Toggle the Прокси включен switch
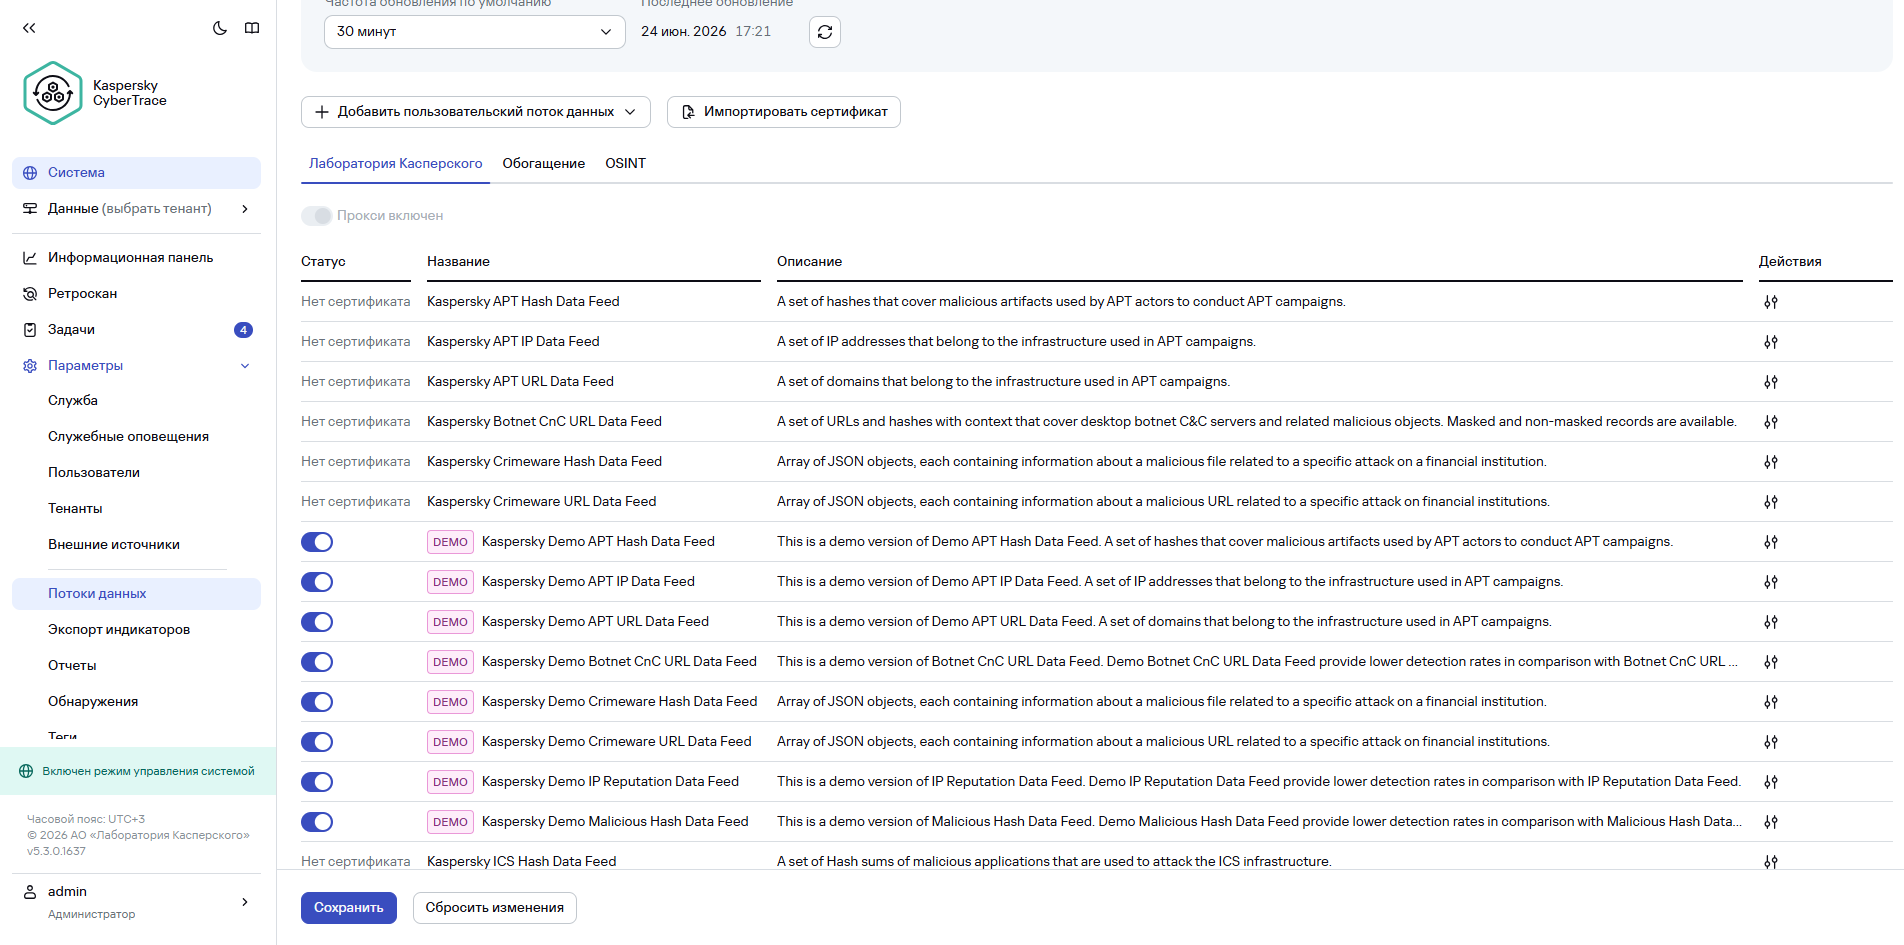 tap(317, 216)
